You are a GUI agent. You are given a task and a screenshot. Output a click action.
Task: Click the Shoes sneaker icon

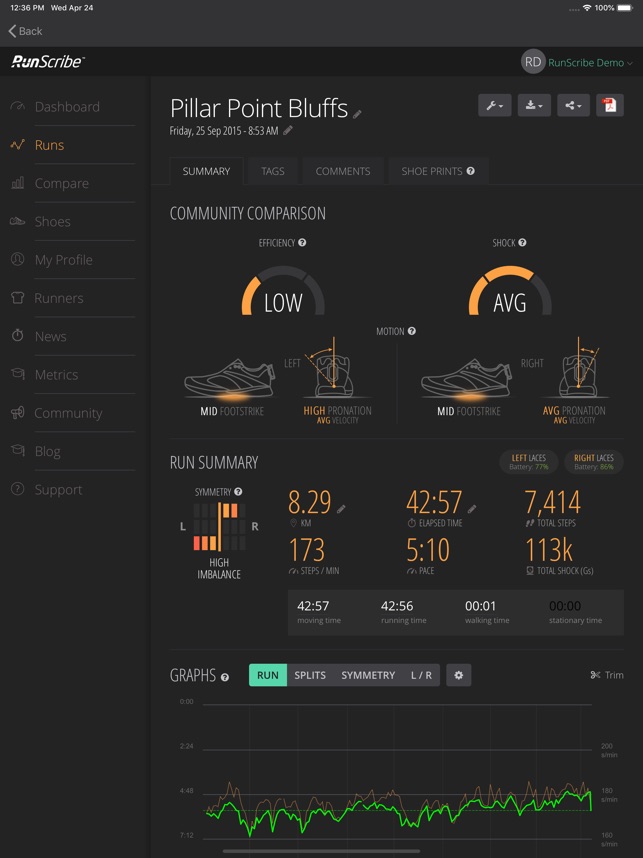[18, 221]
